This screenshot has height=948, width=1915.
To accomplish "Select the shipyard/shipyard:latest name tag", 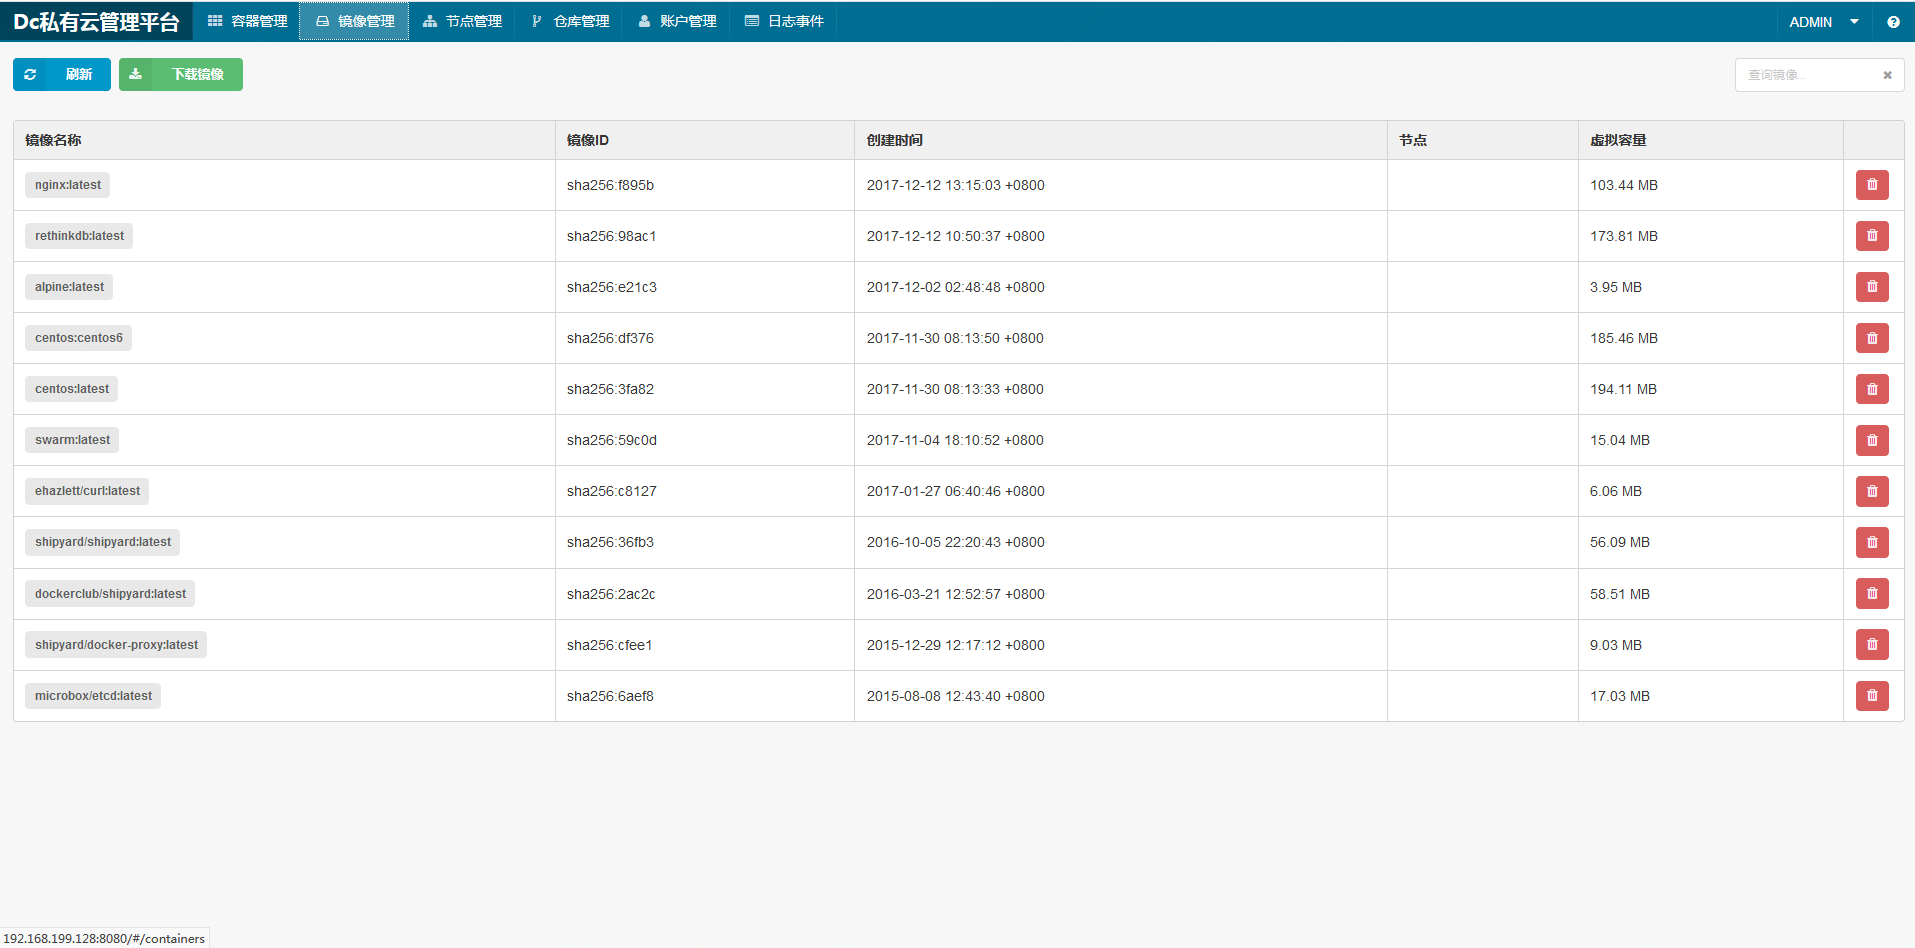I will 103,542.
